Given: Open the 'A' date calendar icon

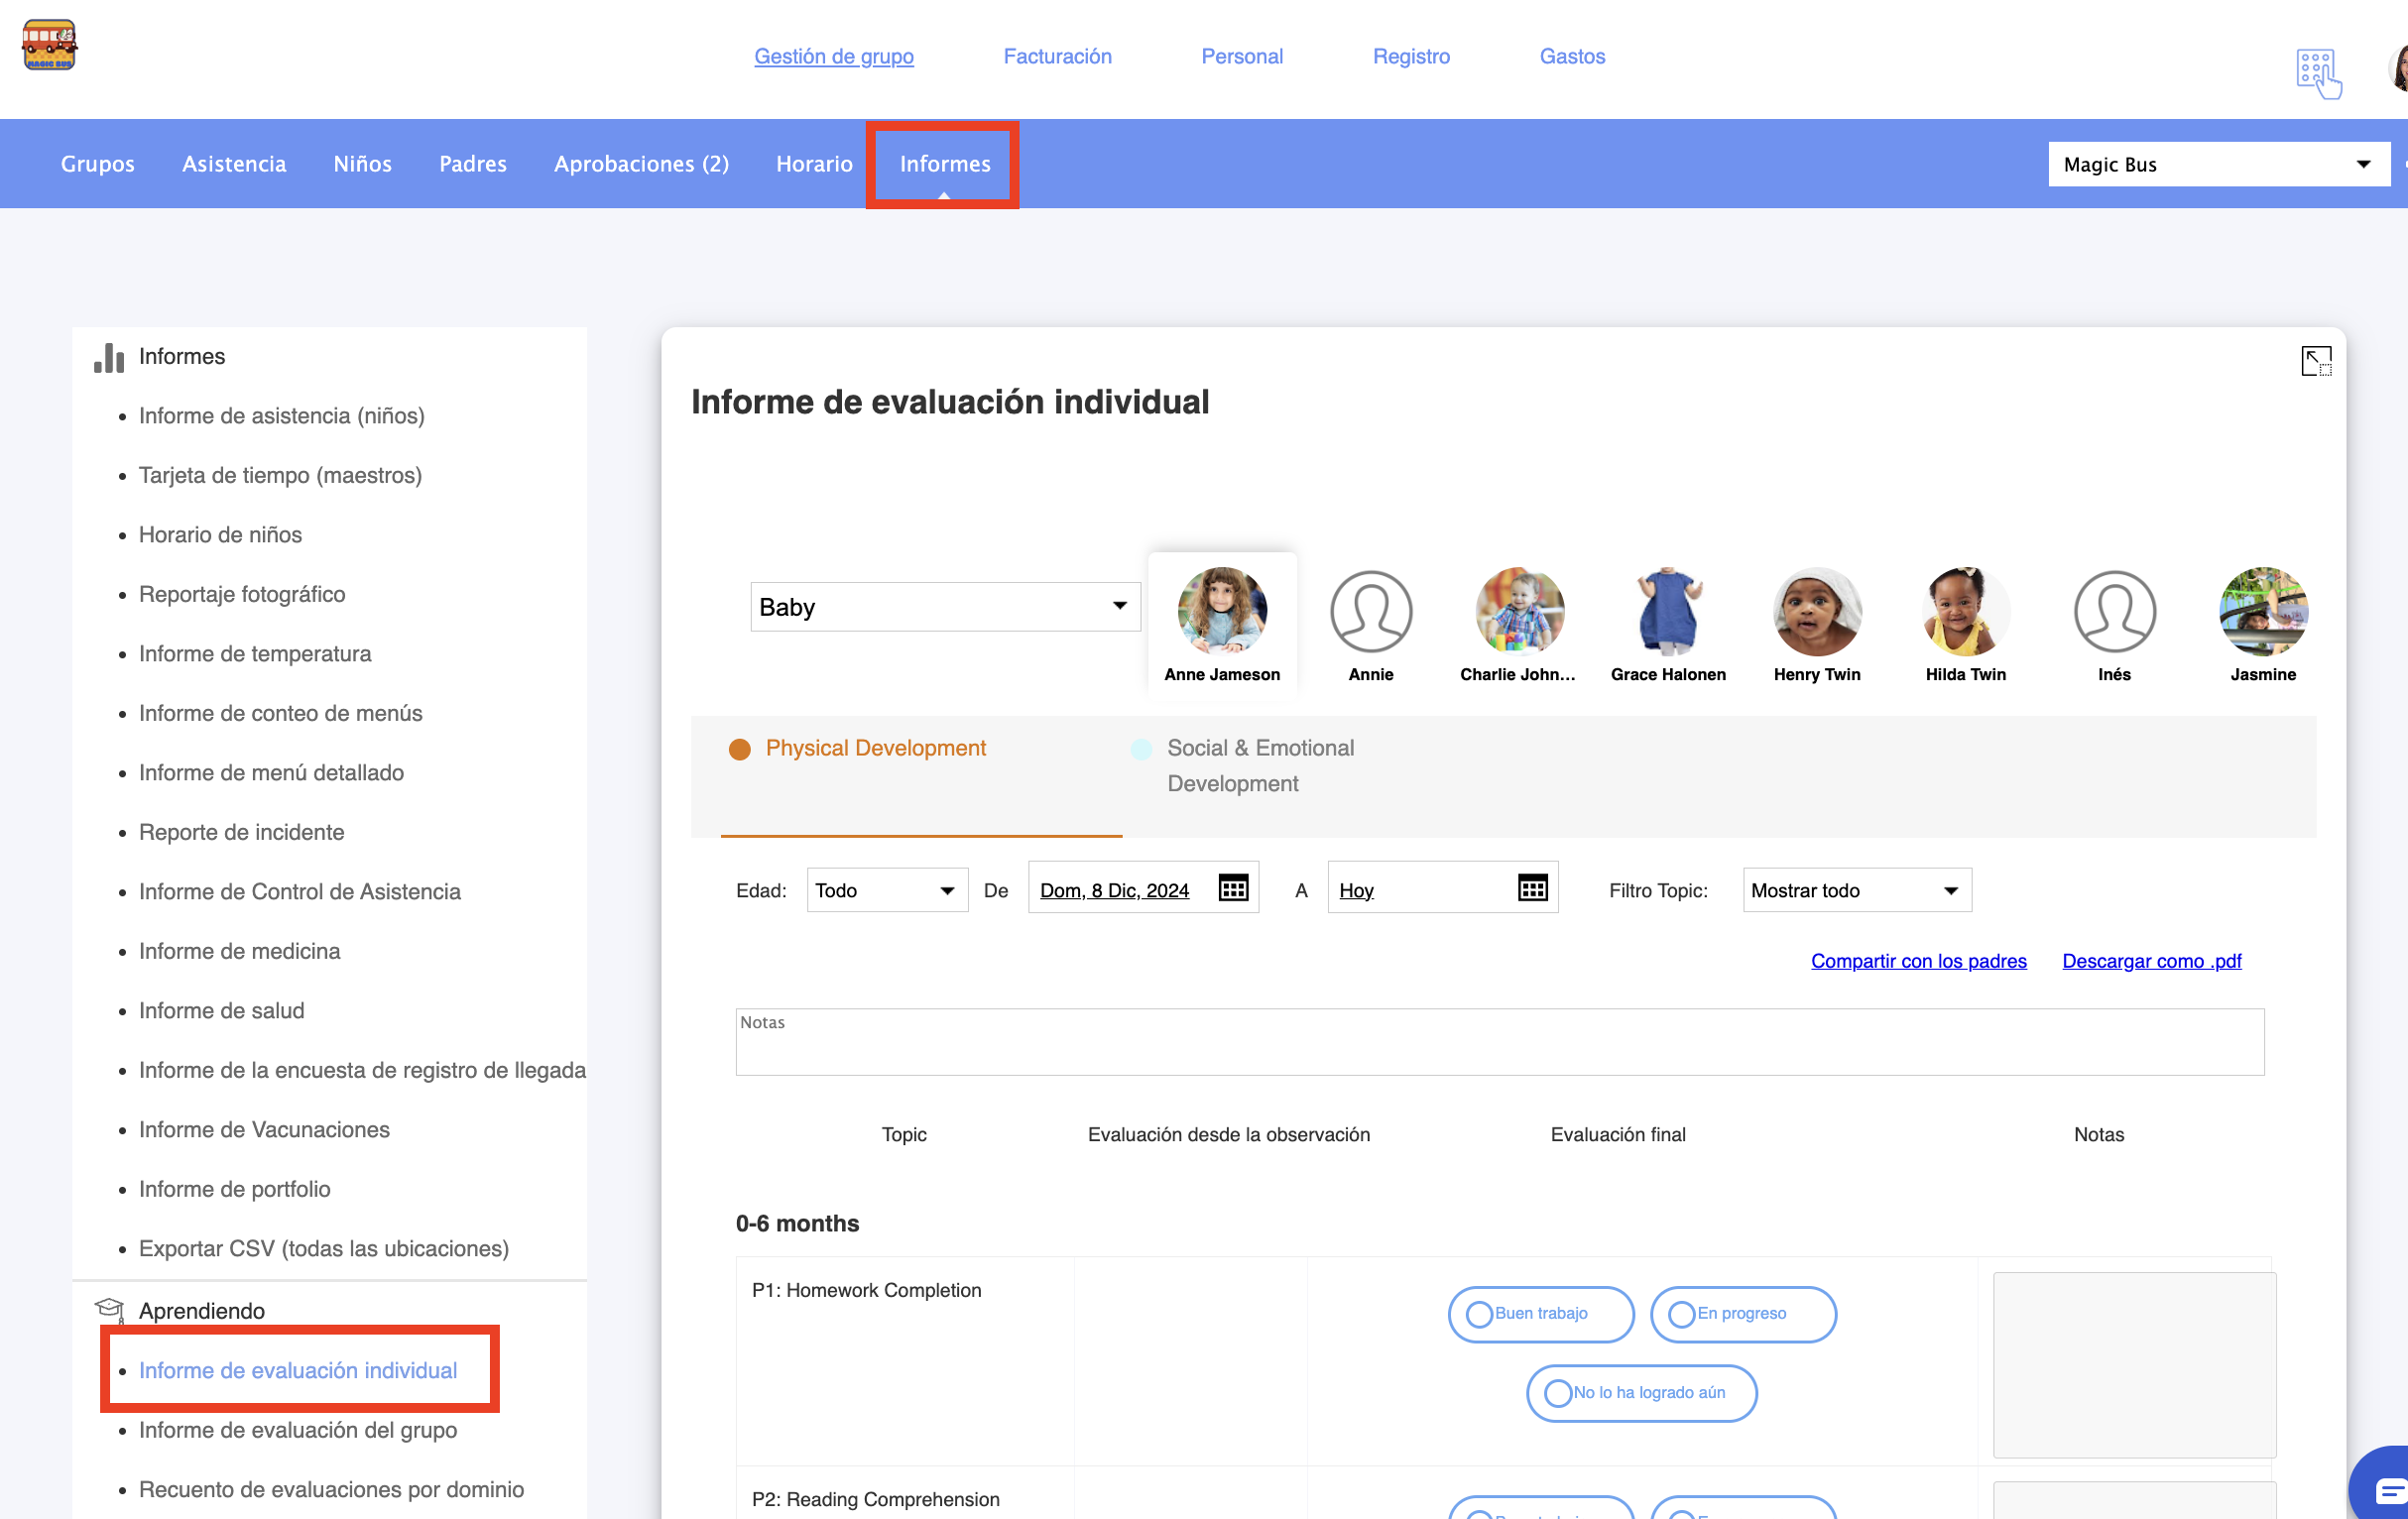Looking at the screenshot, I should coord(1532,888).
